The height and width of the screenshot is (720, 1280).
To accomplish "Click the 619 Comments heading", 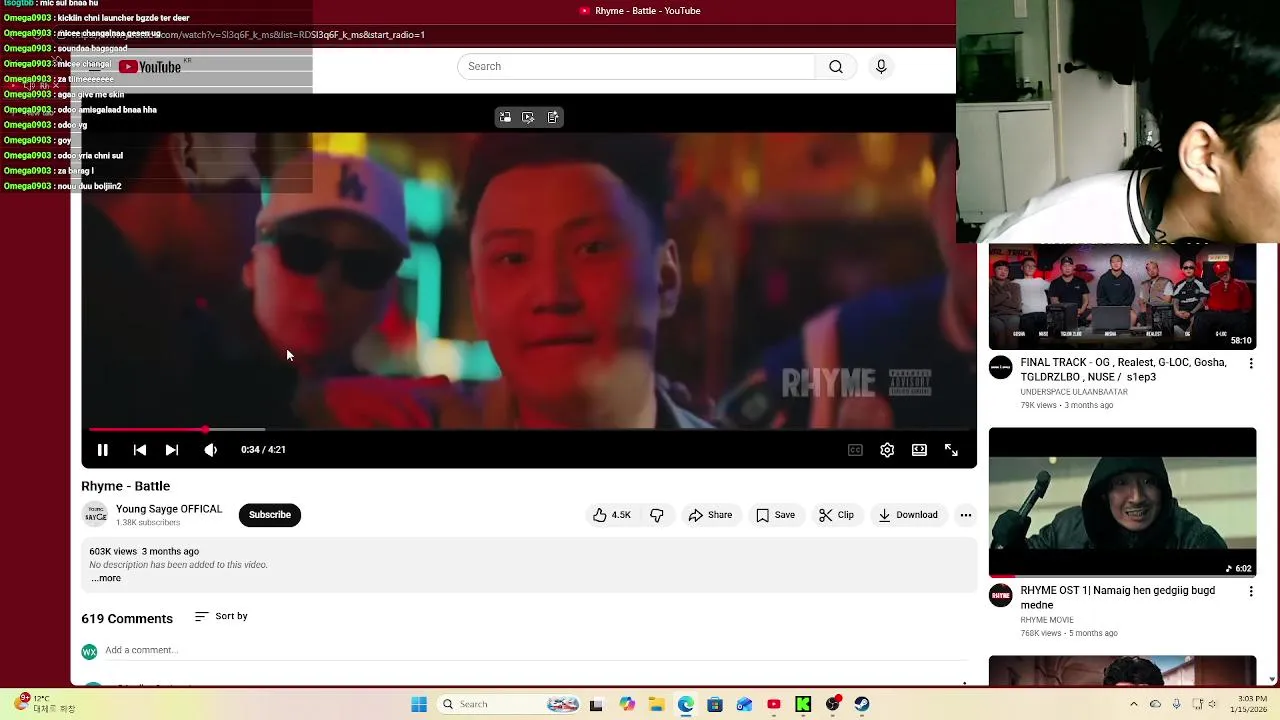I will [127, 618].
